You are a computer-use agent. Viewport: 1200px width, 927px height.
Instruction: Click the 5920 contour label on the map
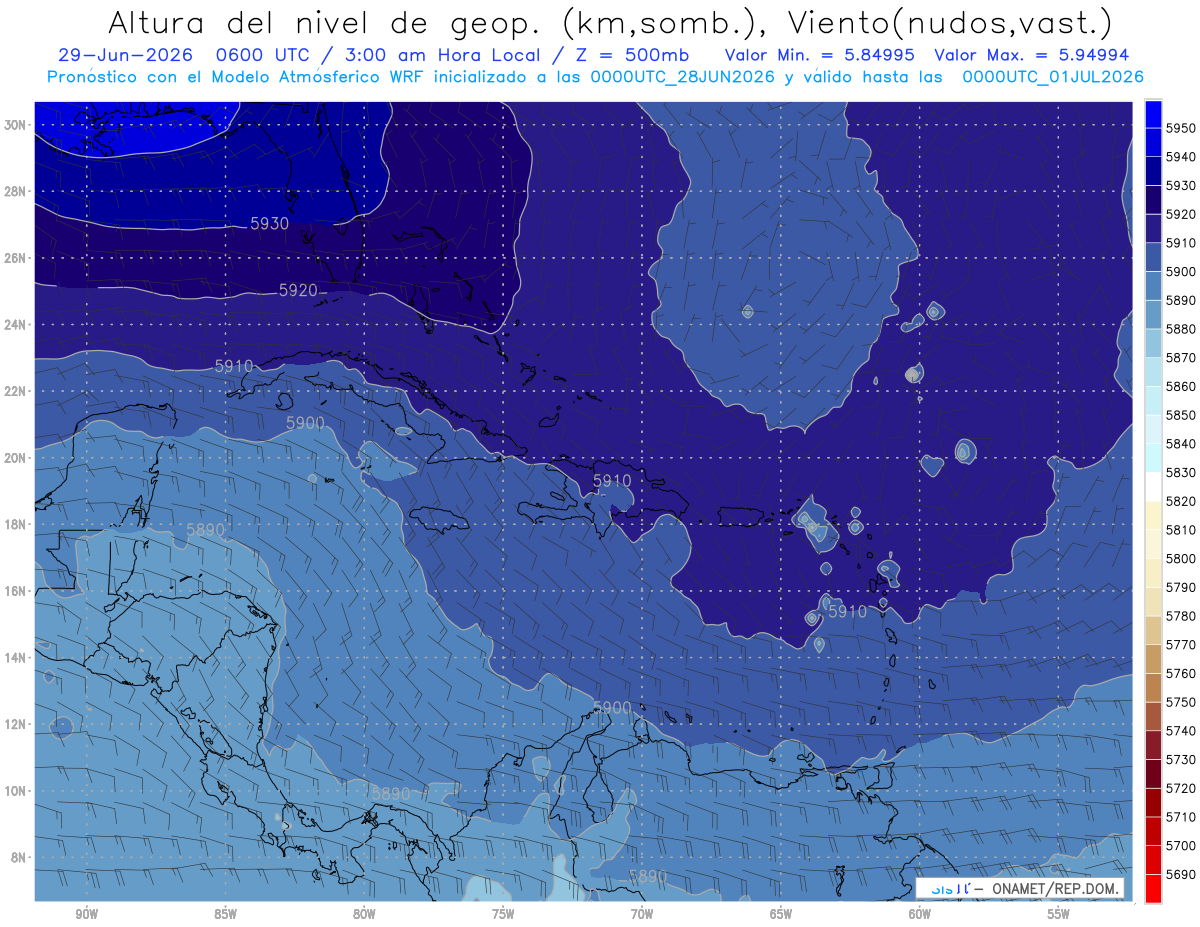(x=298, y=290)
